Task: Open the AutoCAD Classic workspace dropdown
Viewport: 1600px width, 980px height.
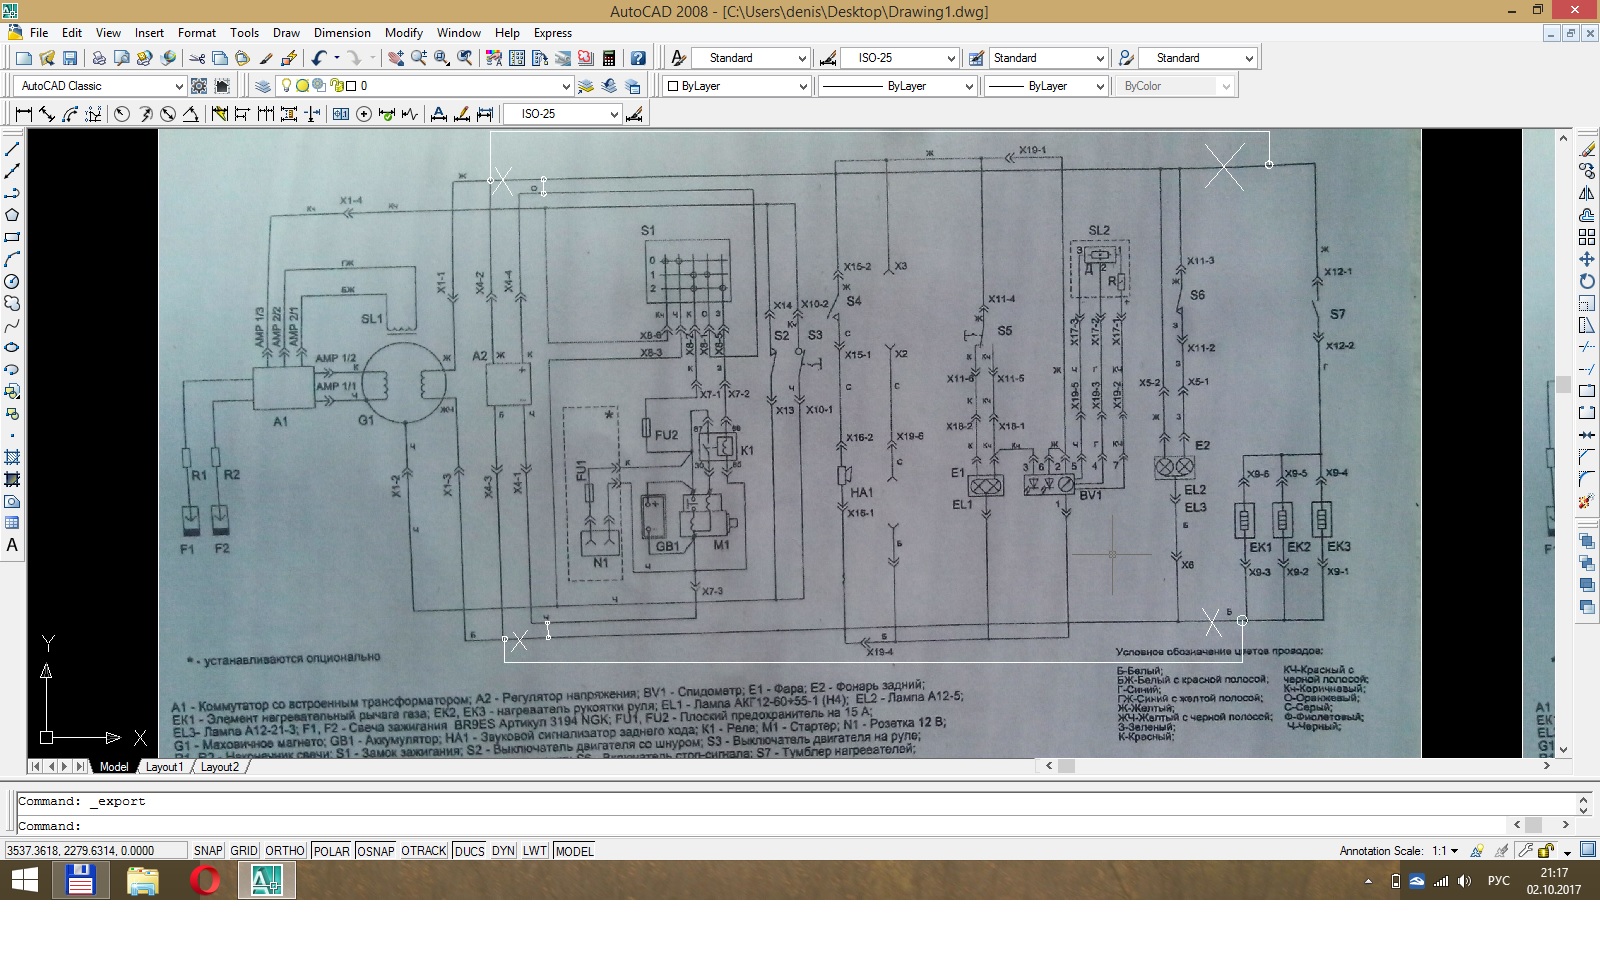Action: 178,86
